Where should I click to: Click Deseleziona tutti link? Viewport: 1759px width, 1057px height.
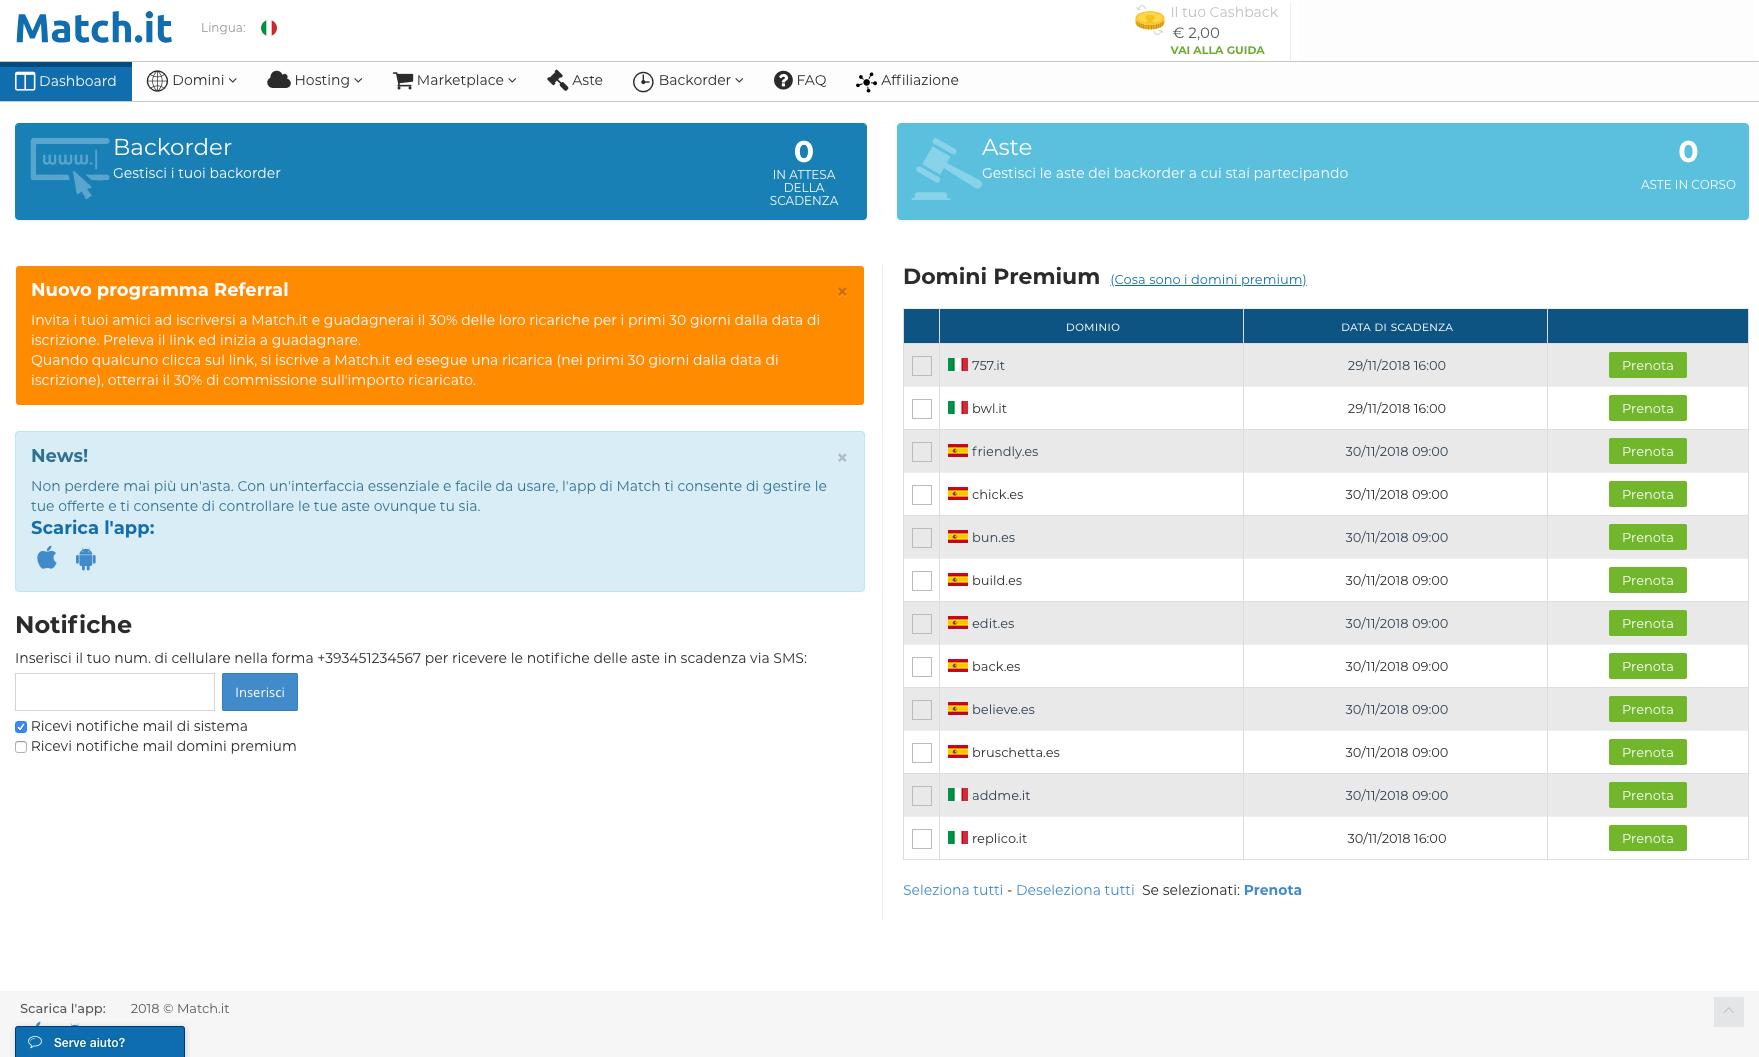(1075, 890)
